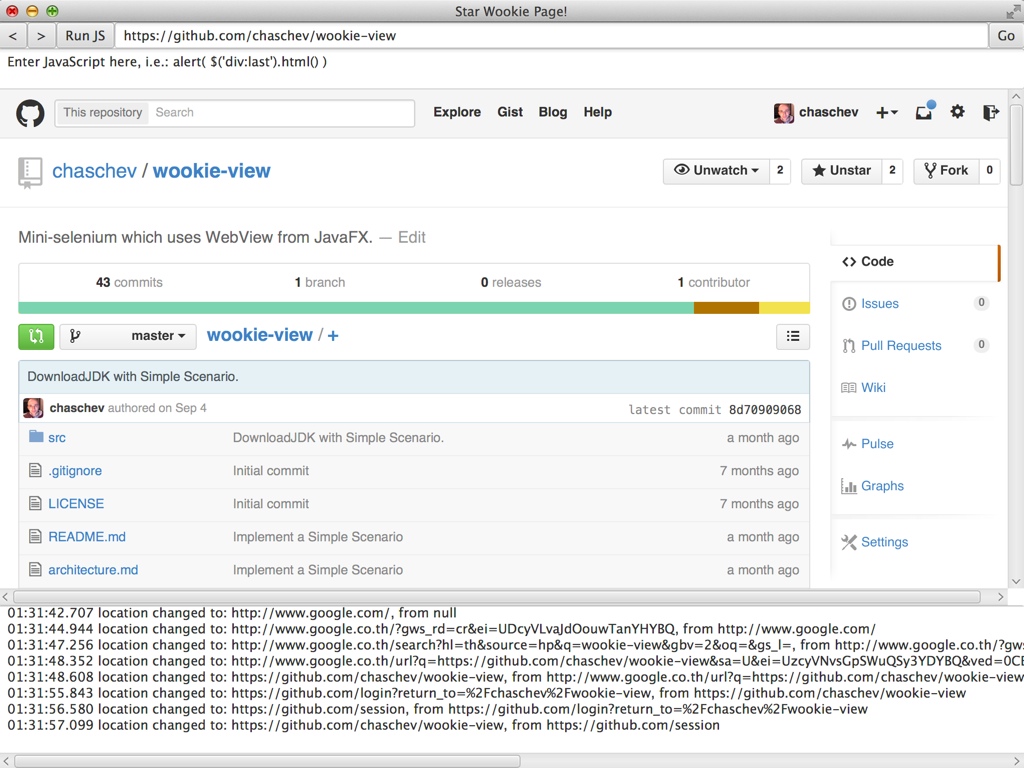
Task: Open the Pull Requests tab
Action: [x=901, y=346]
